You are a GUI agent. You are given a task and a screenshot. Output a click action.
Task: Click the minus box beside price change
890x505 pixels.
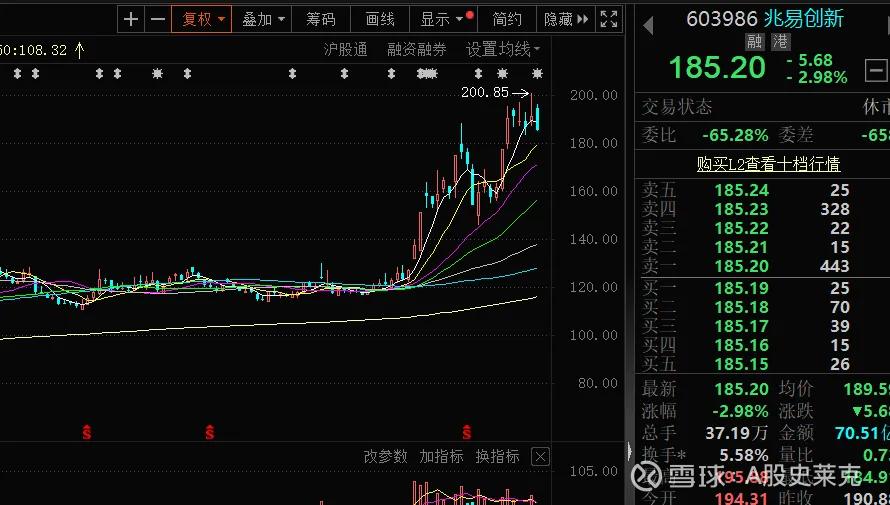(x=875, y=71)
